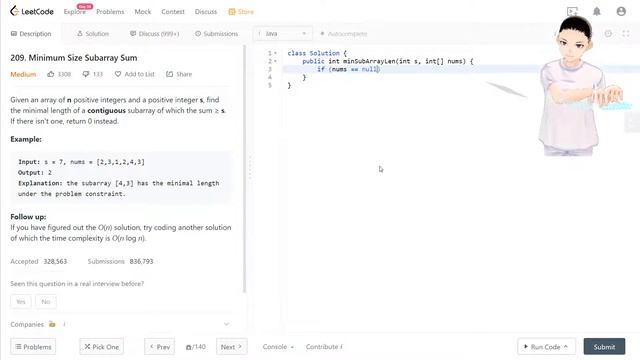
Task: Switch to the Discuss (999+) tab
Action: (x=154, y=33)
